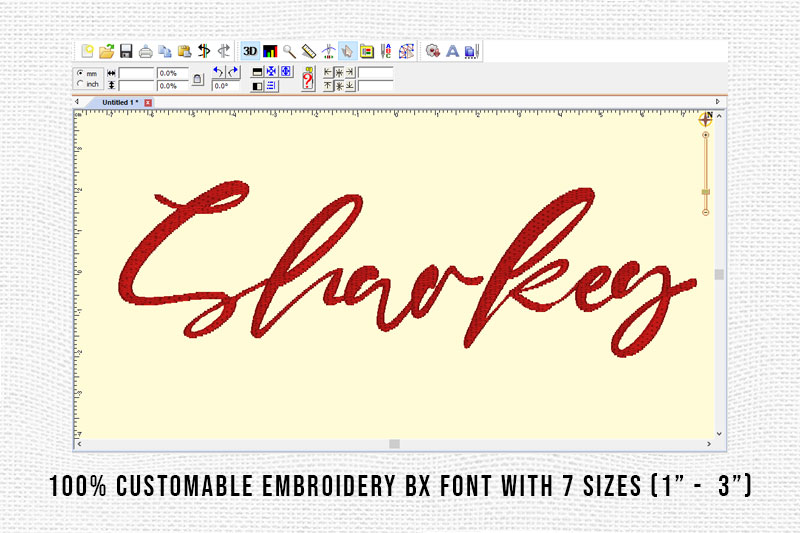Click the width percentage 0.0% field
The image size is (800, 533).
172,73
